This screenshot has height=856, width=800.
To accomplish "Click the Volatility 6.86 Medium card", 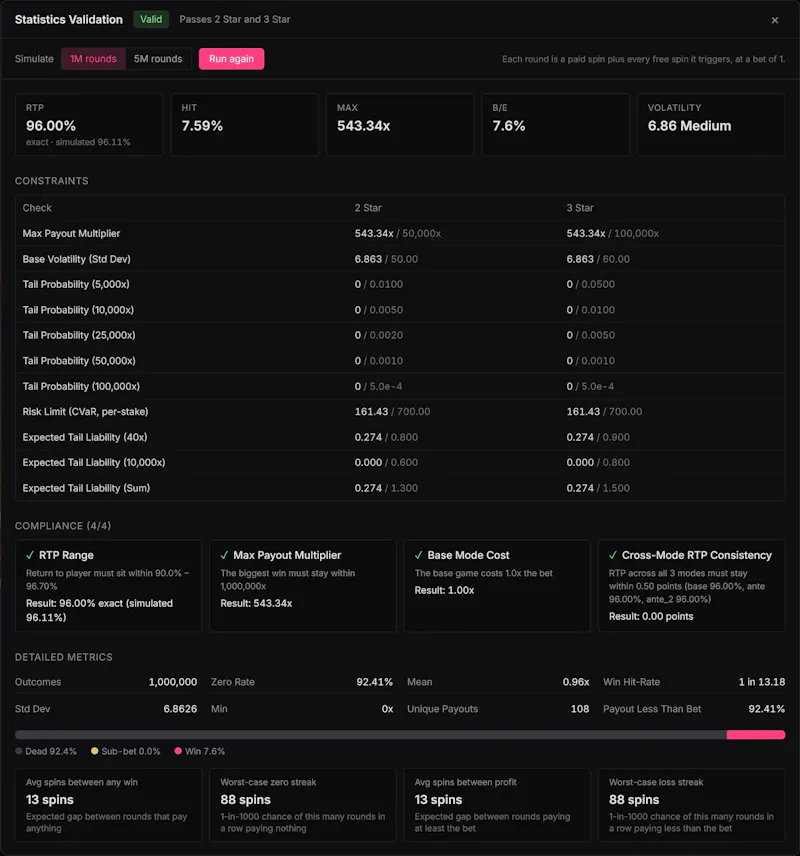I will tap(711, 124).
